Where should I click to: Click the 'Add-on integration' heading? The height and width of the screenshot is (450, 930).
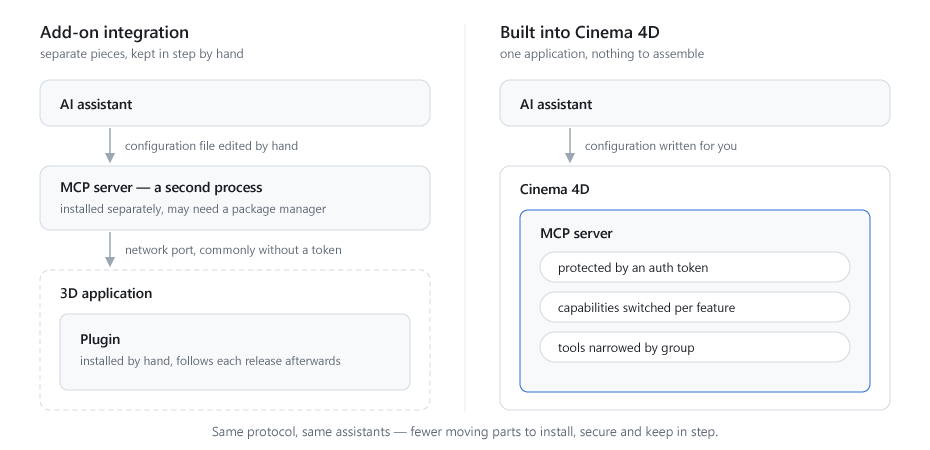(114, 32)
